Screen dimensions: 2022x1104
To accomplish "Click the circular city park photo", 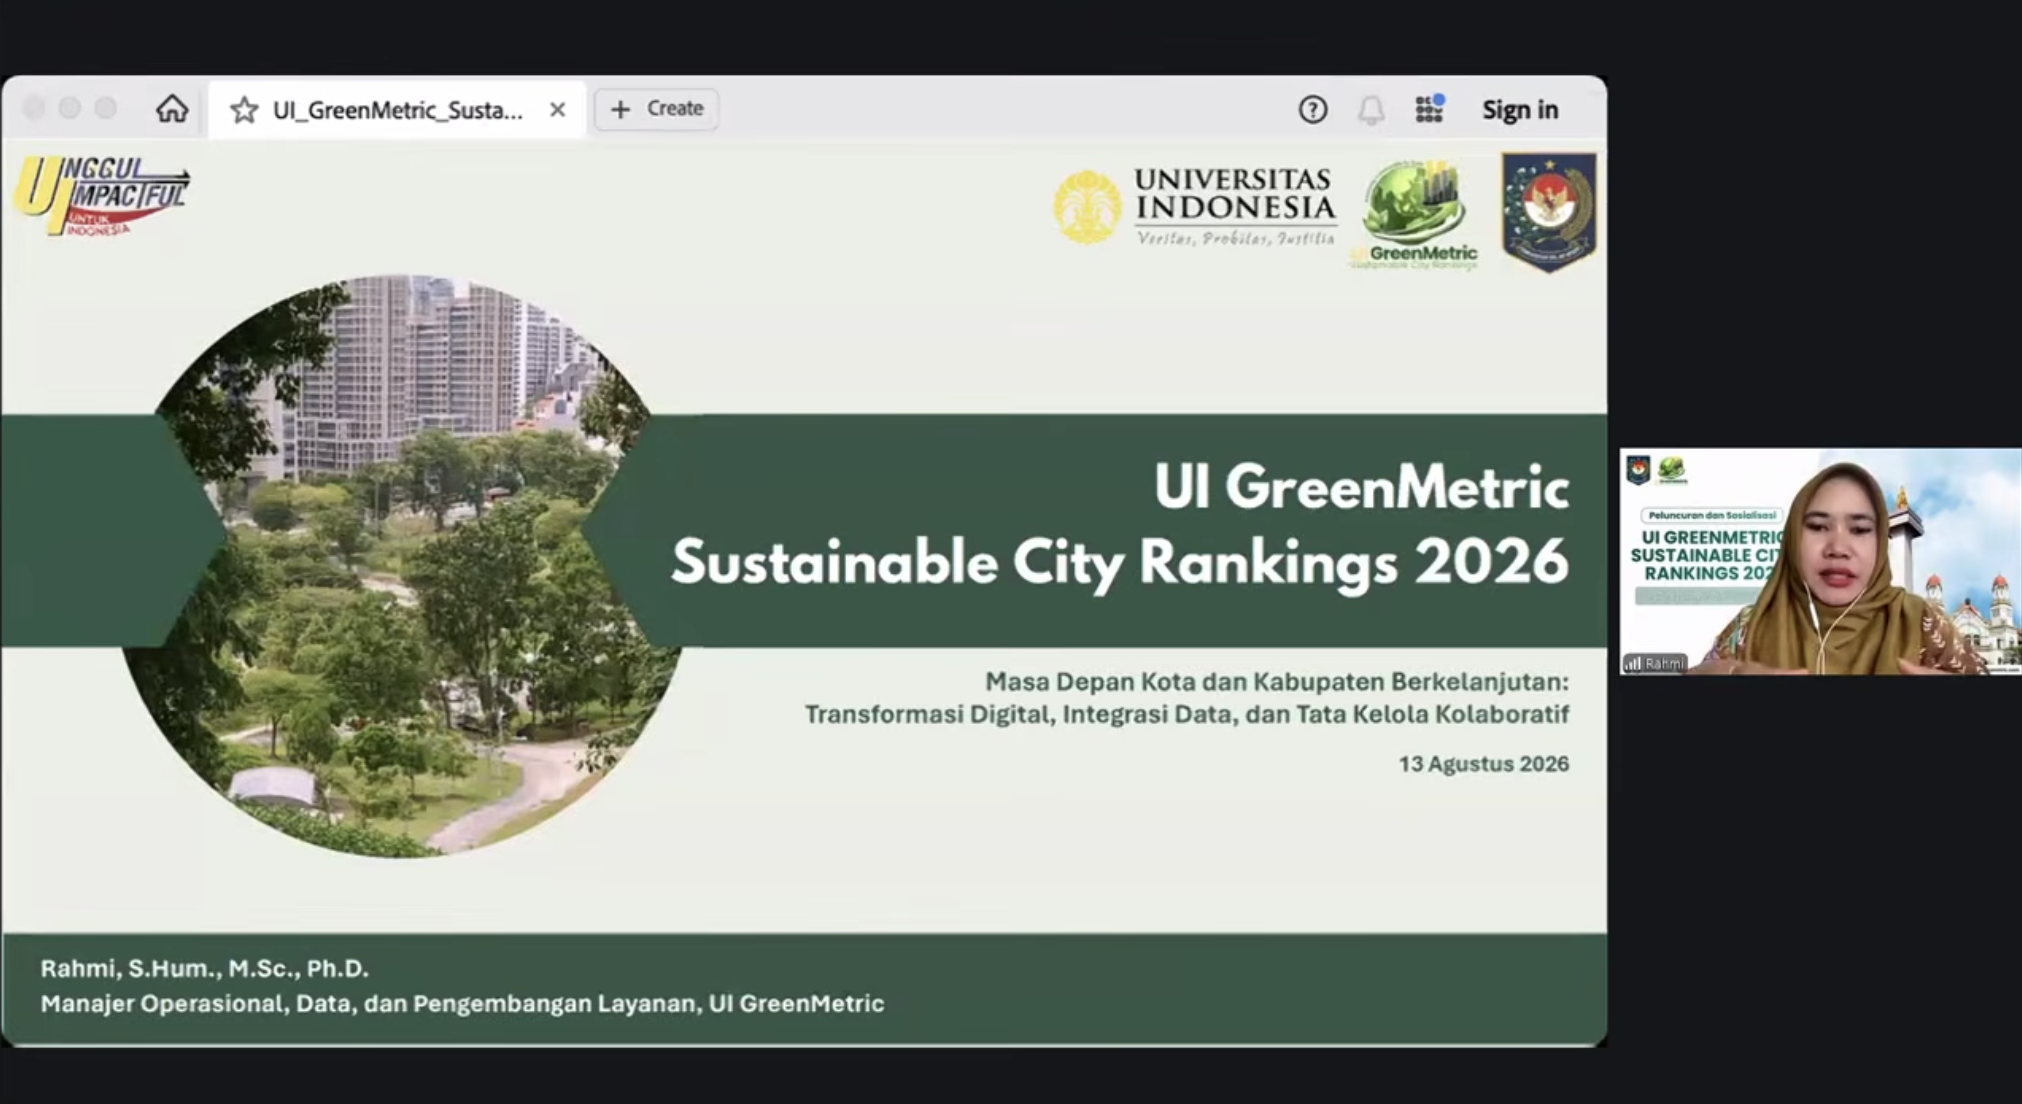I will 403,566.
